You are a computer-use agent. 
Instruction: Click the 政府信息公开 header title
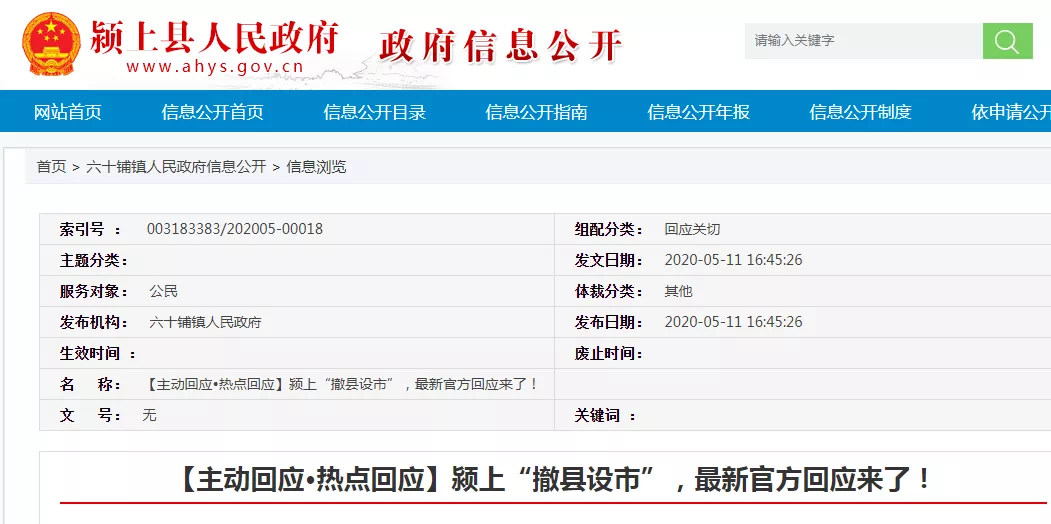(x=501, y=46)
